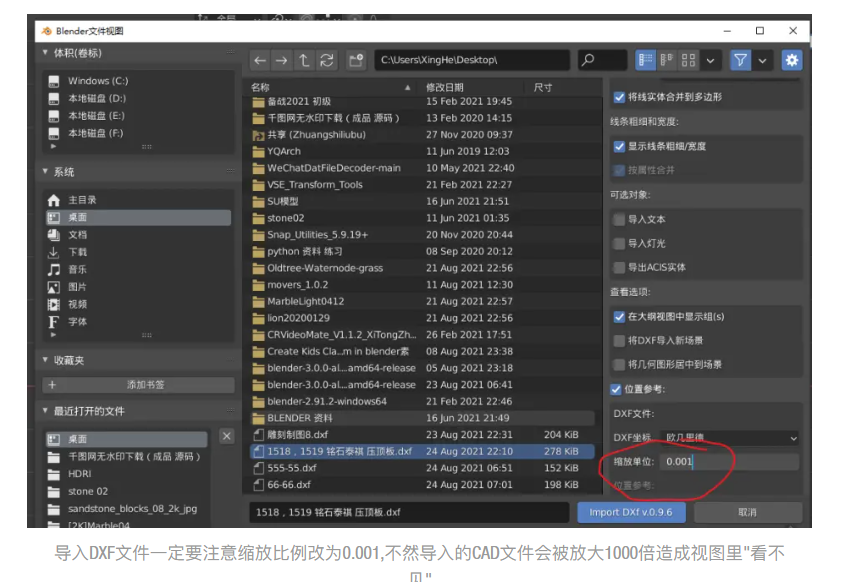Select file 555-55.dxf
Screen dimensions: 849x582
(x=422, y=468)
